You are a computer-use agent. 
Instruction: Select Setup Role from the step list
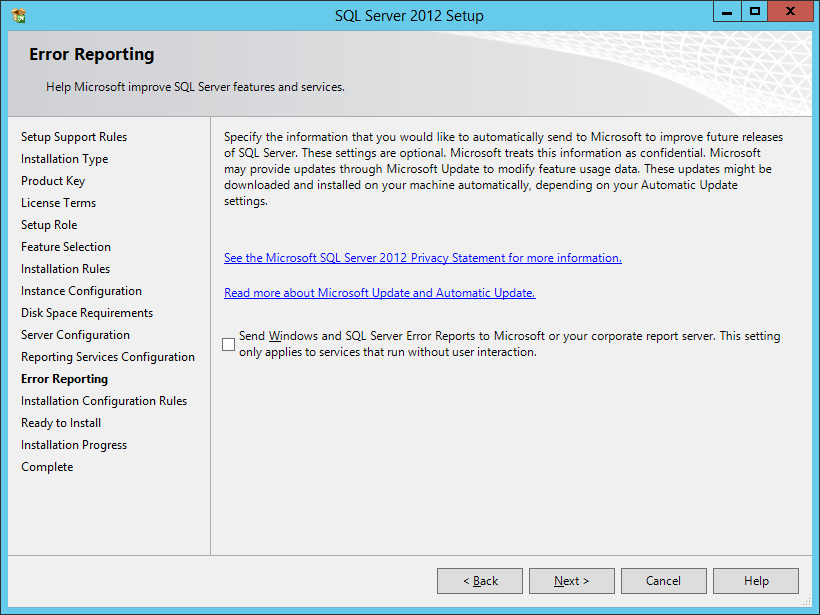point(49,224)
